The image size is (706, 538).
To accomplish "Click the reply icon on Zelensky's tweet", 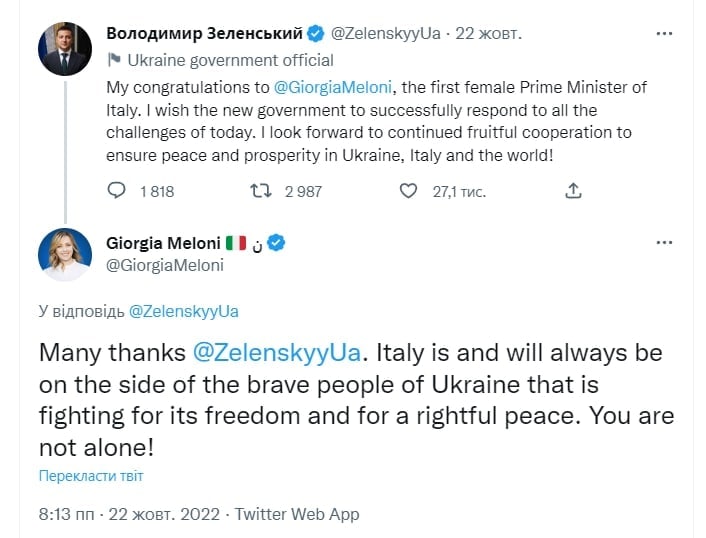I will 116,191.
